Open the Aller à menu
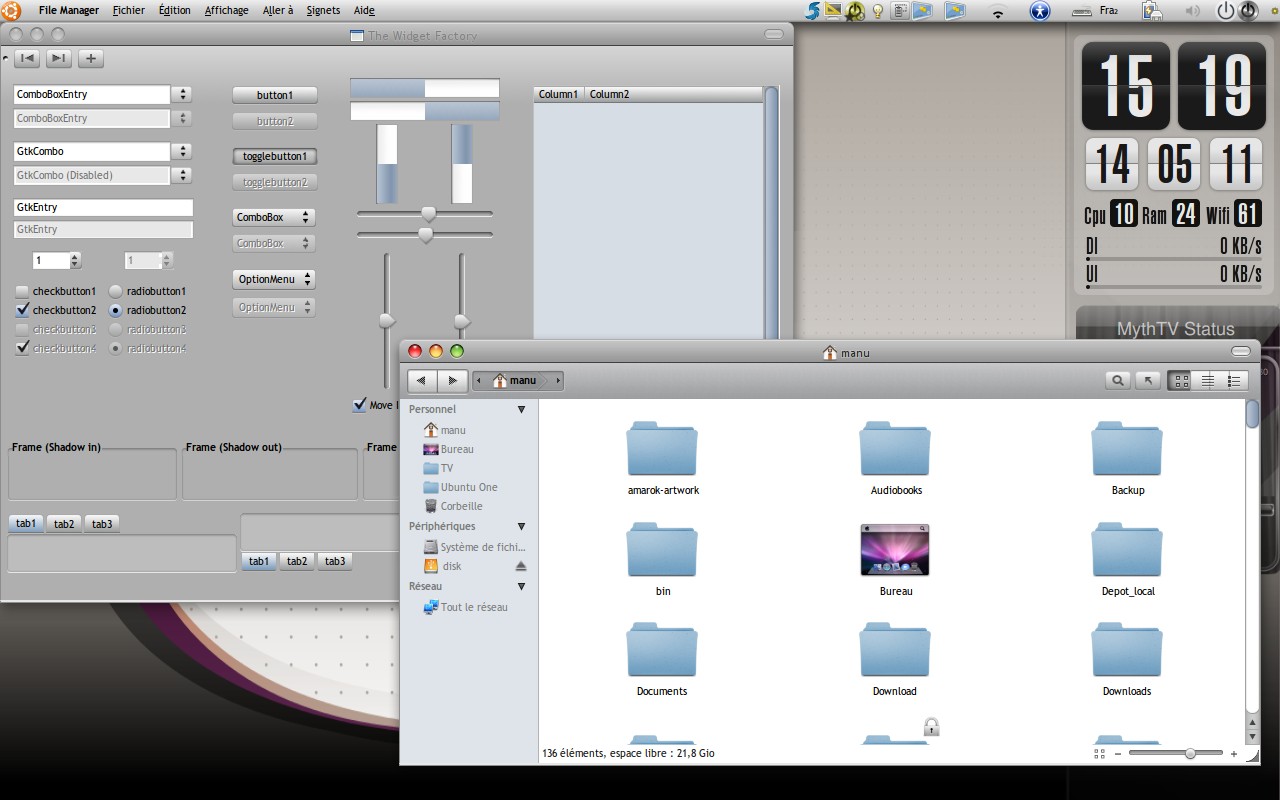1280x800 pixels. [278, 10]
